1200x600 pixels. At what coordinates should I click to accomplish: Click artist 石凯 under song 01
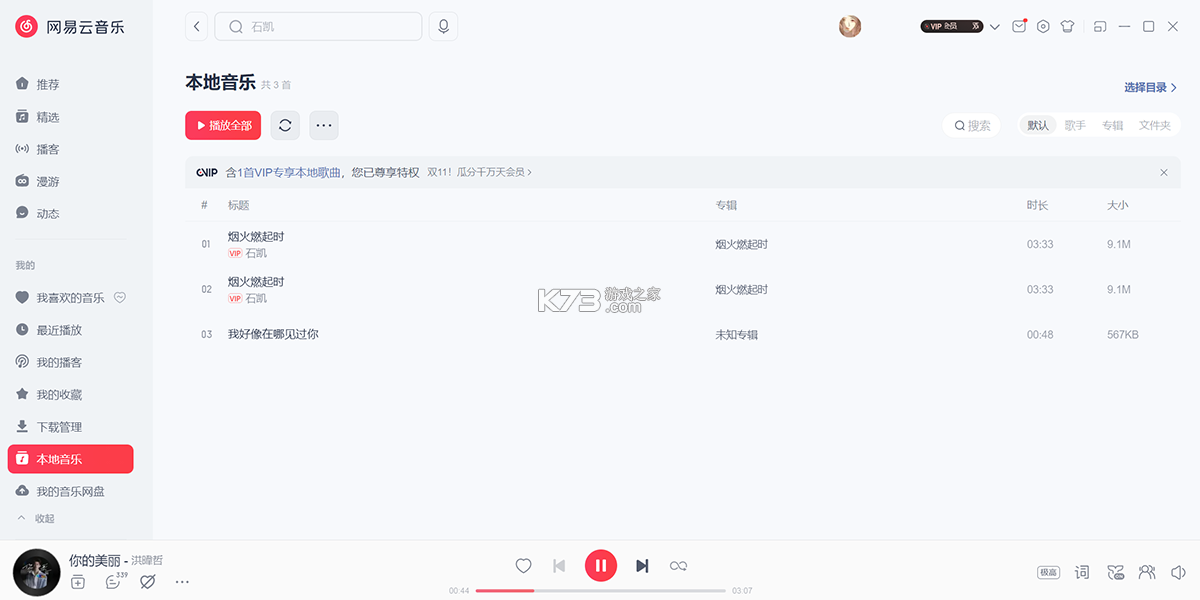pyautogui.click(x=256, y=253)
